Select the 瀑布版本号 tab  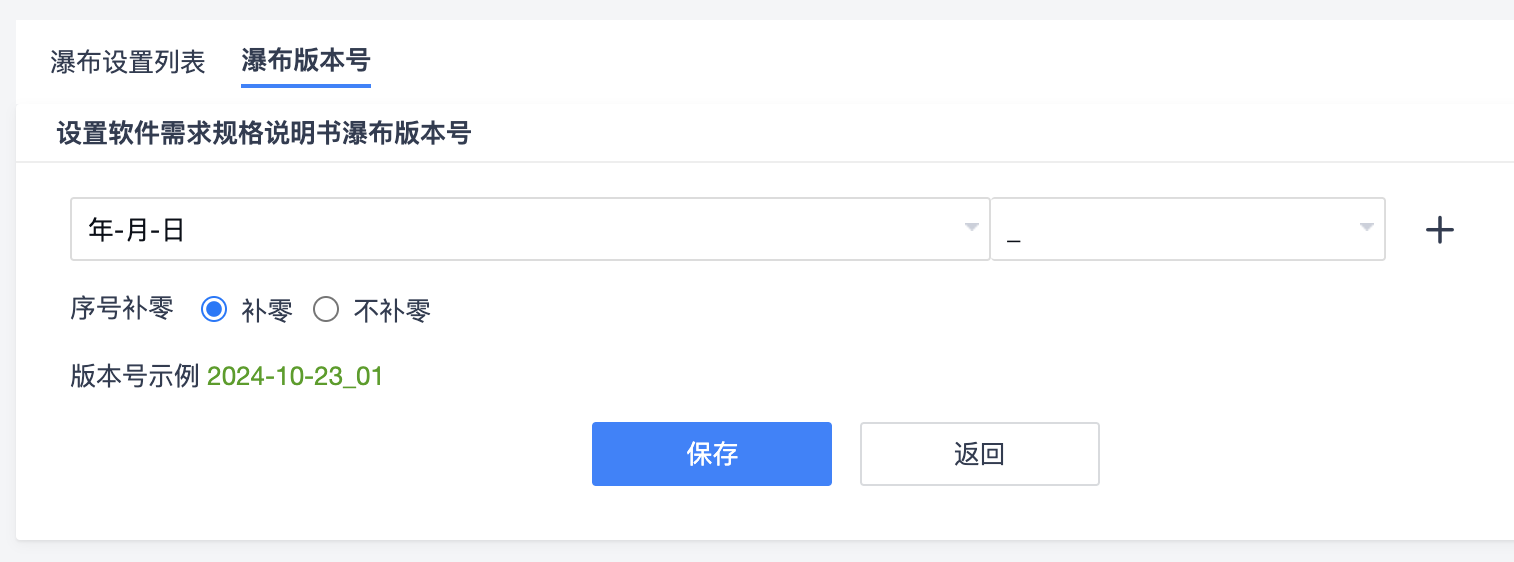pos(306,61)
